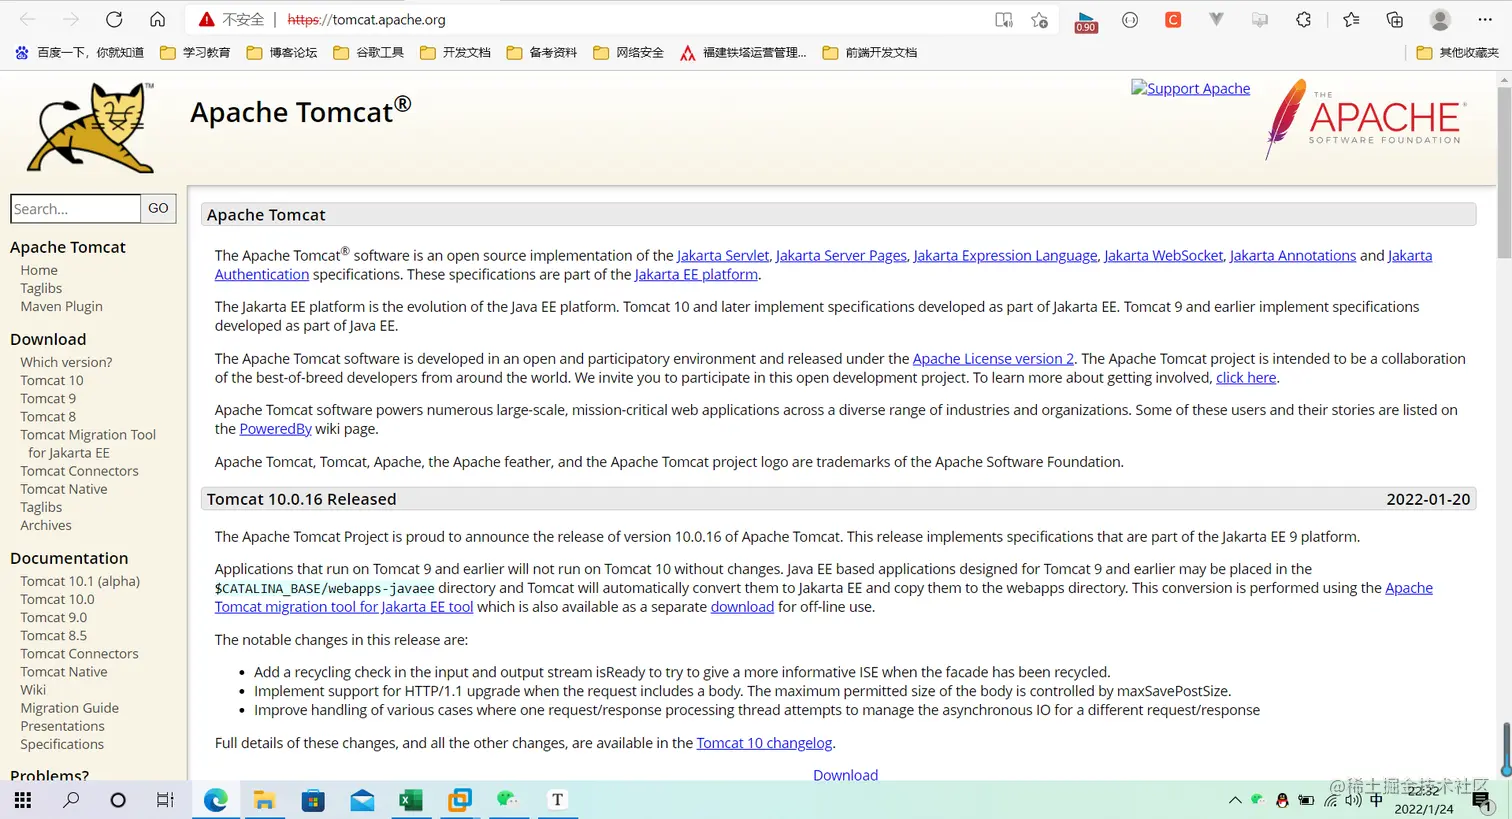Image resolution: width=1512 pixels, height=819 pixels.
Task: Open the not-secure warning triangle icon
Action: pos(206,19)
